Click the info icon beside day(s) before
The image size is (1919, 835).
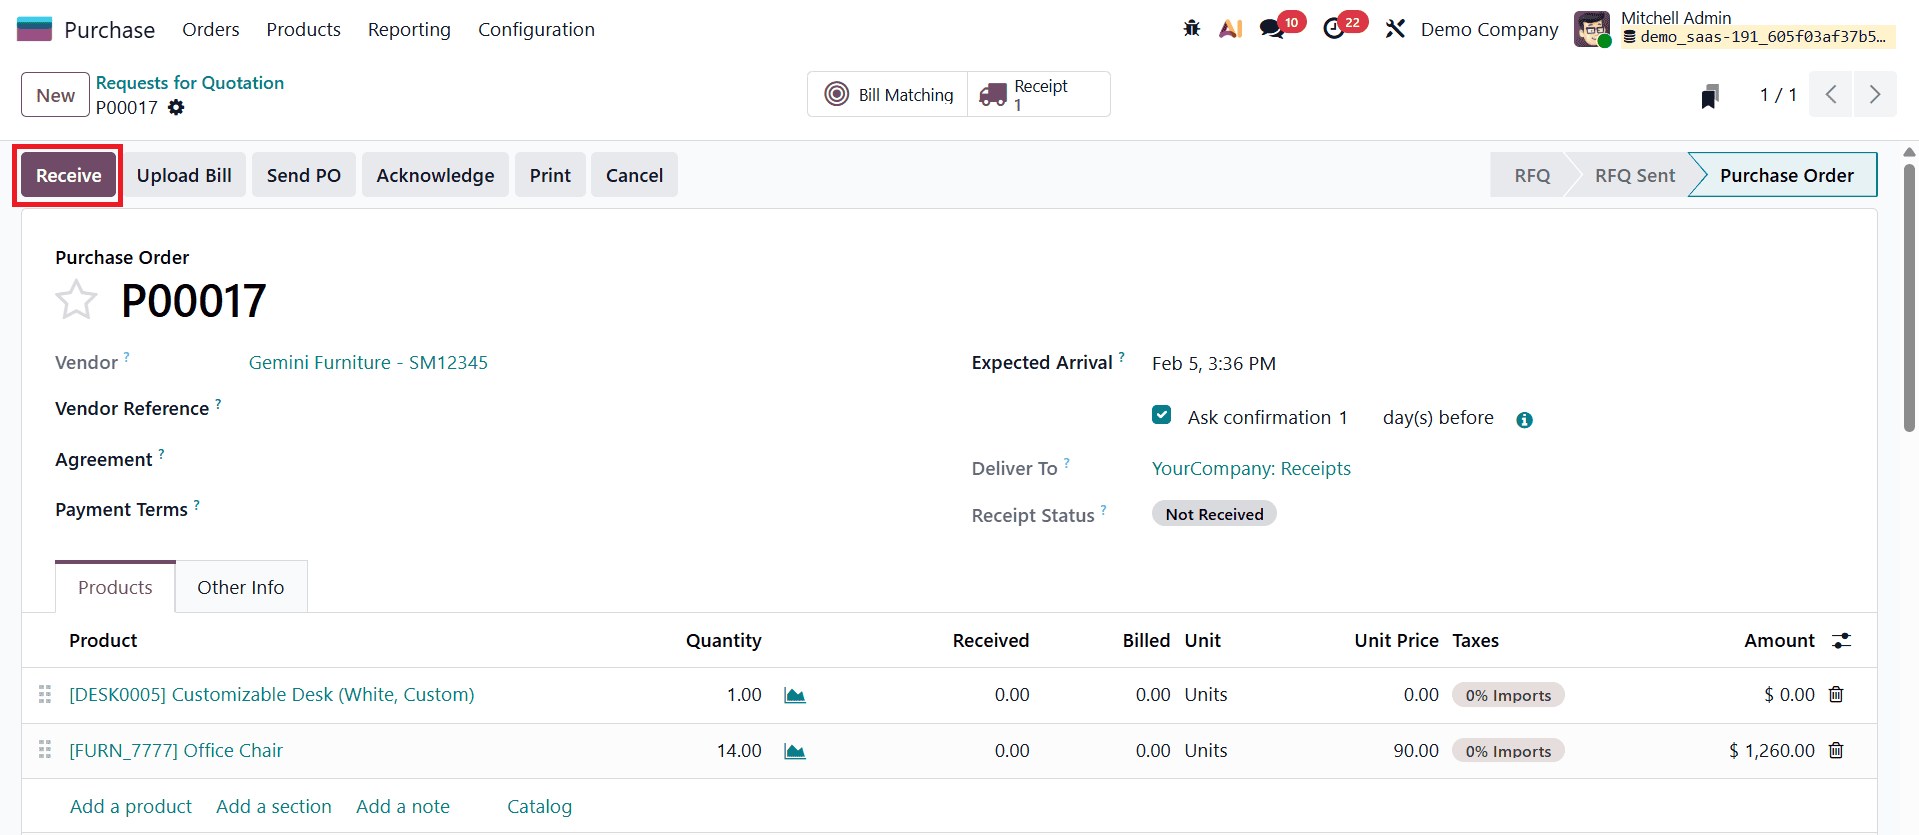click(1524, 420)
